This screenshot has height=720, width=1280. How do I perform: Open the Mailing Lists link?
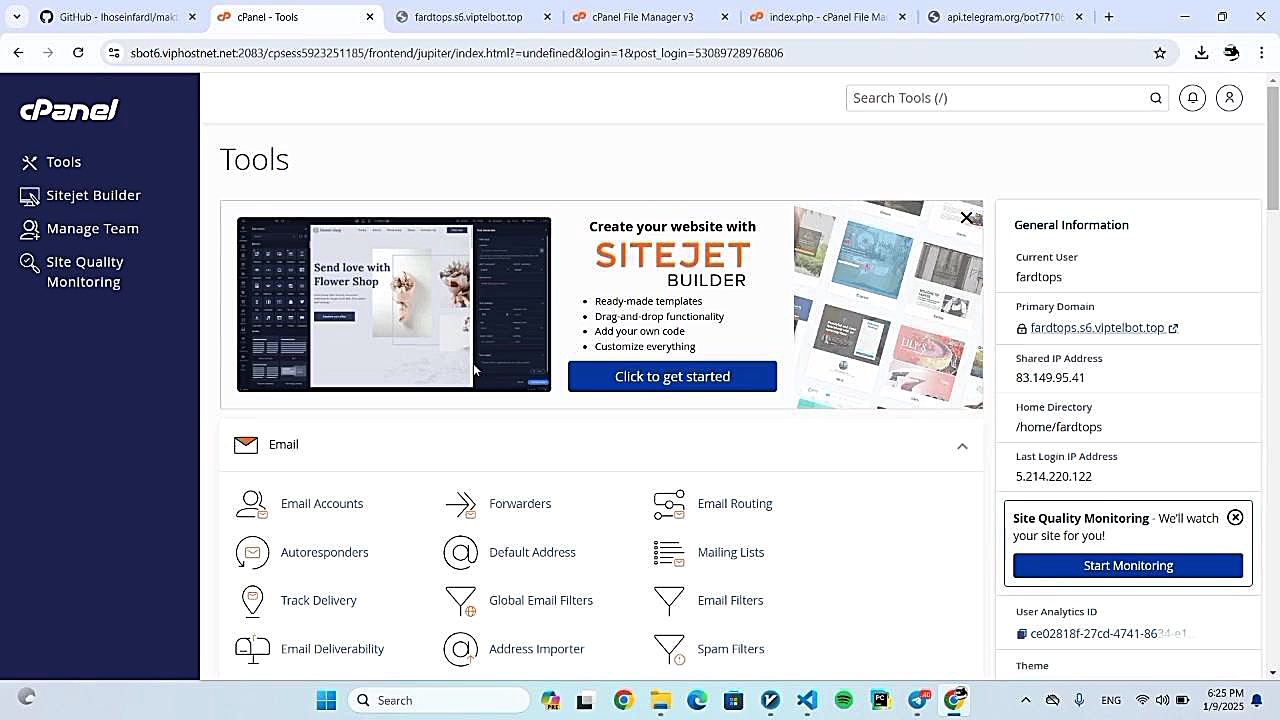731,552
